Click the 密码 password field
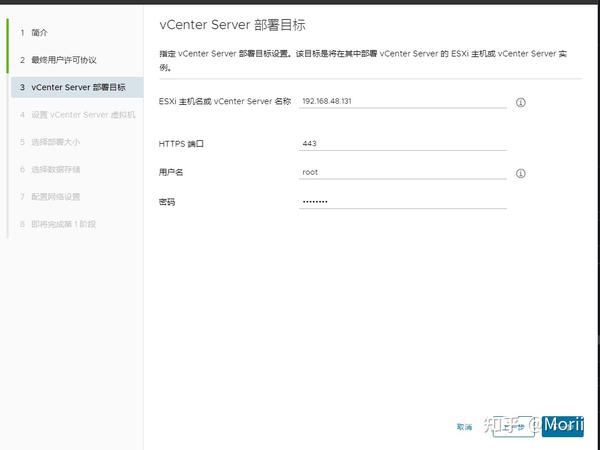600x450 pixels. pyautogui.click(x=403, y=202)
